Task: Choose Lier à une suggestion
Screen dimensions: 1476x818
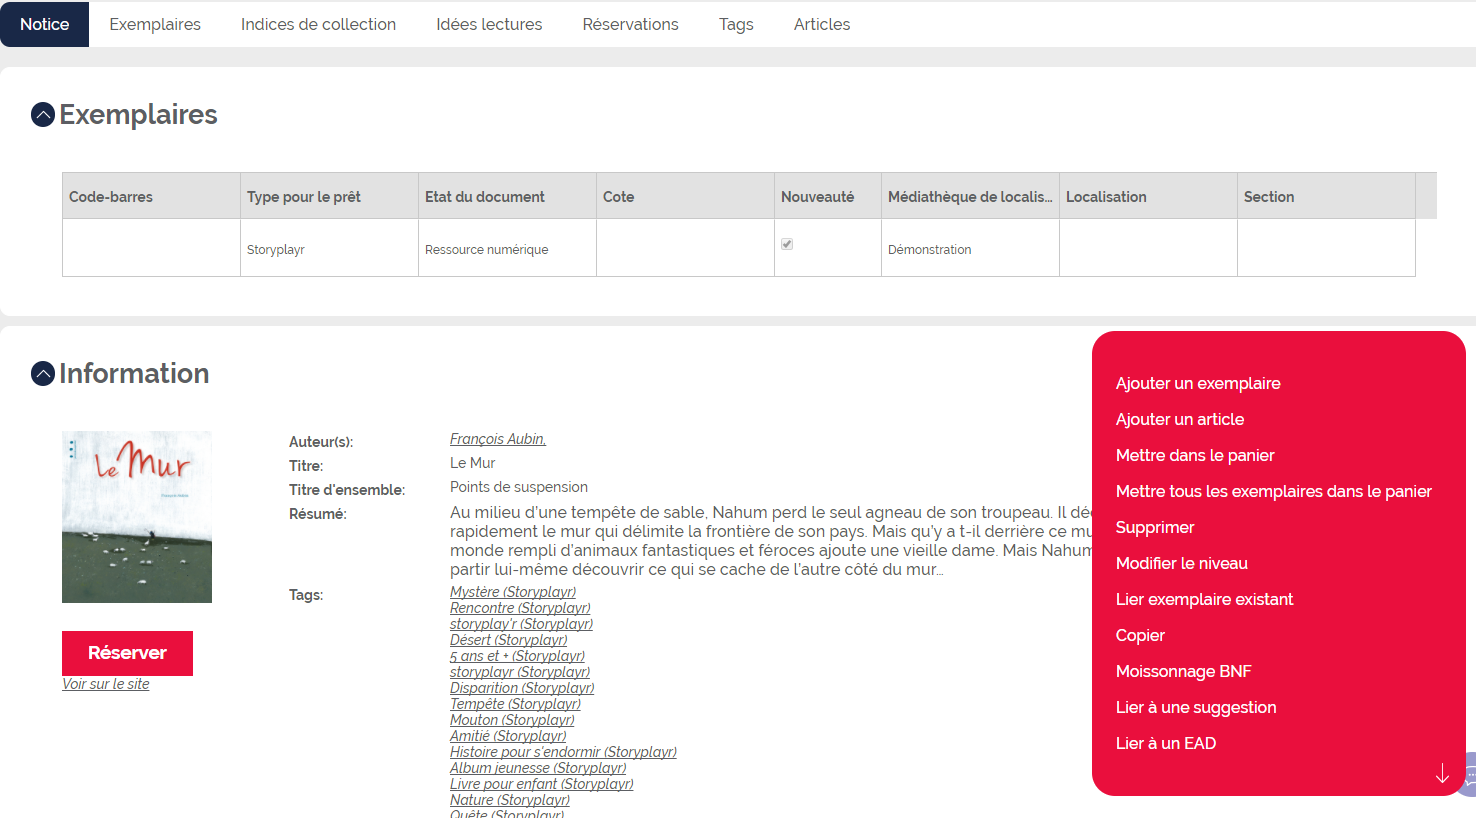Action: (1196, 707)
